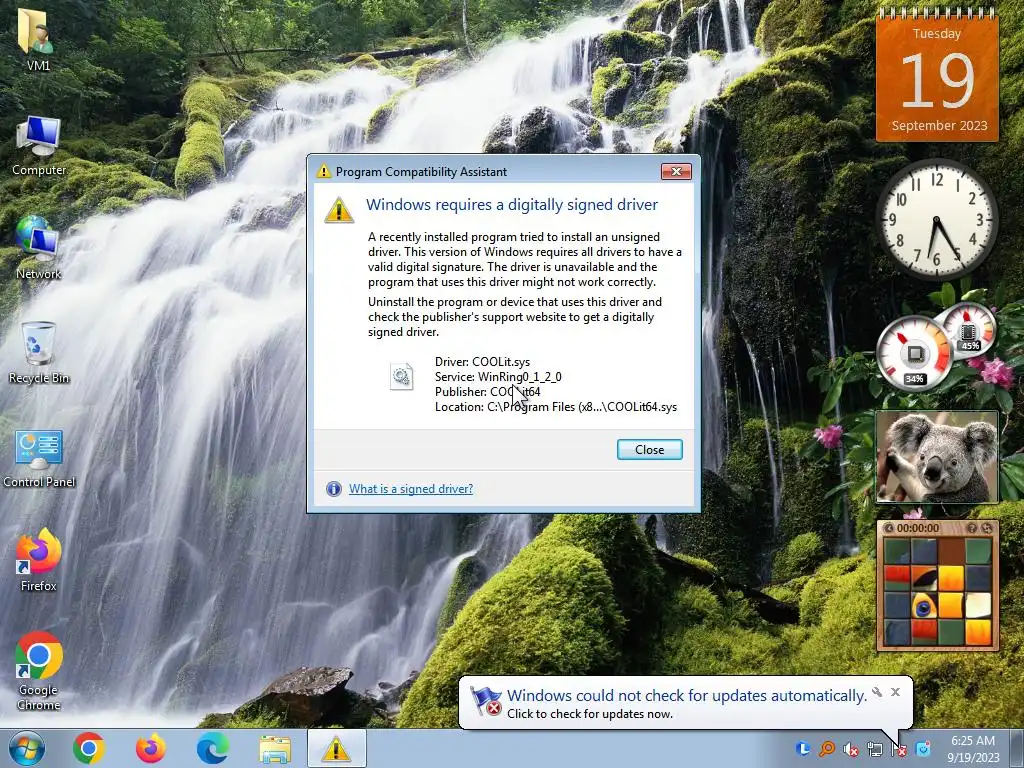Screen dimensions: 1024x768
Task: Click the koala slideshow gadget picture
Action: click(x=937, y=457)
